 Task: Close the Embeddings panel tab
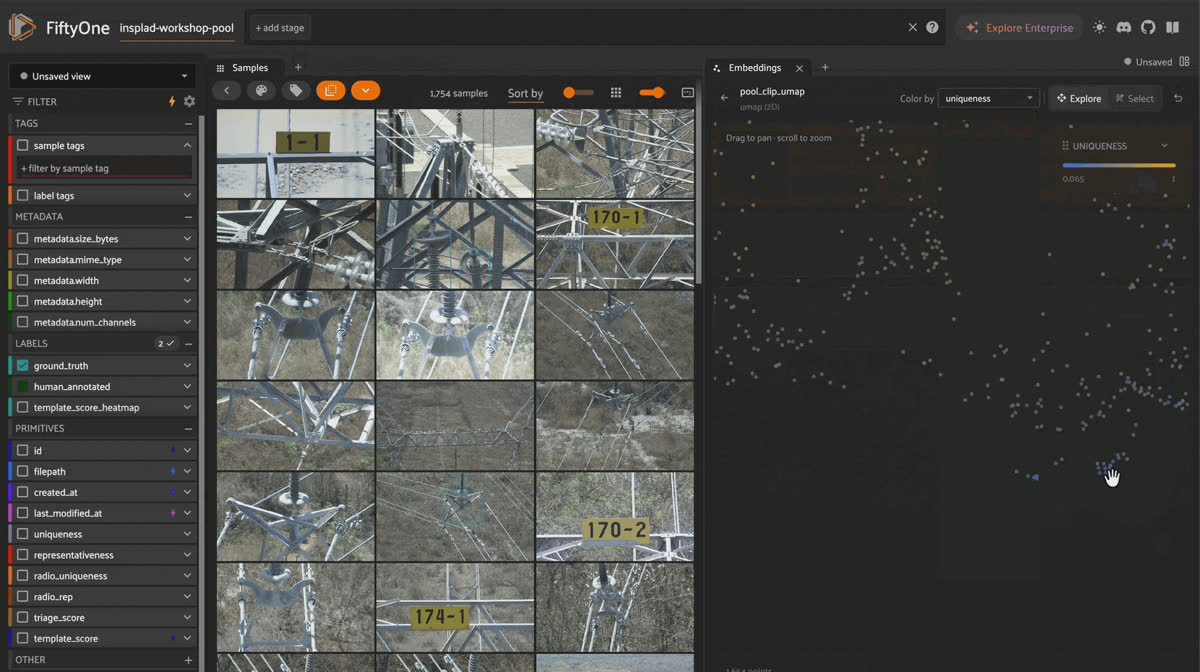[x=799, y=68]
